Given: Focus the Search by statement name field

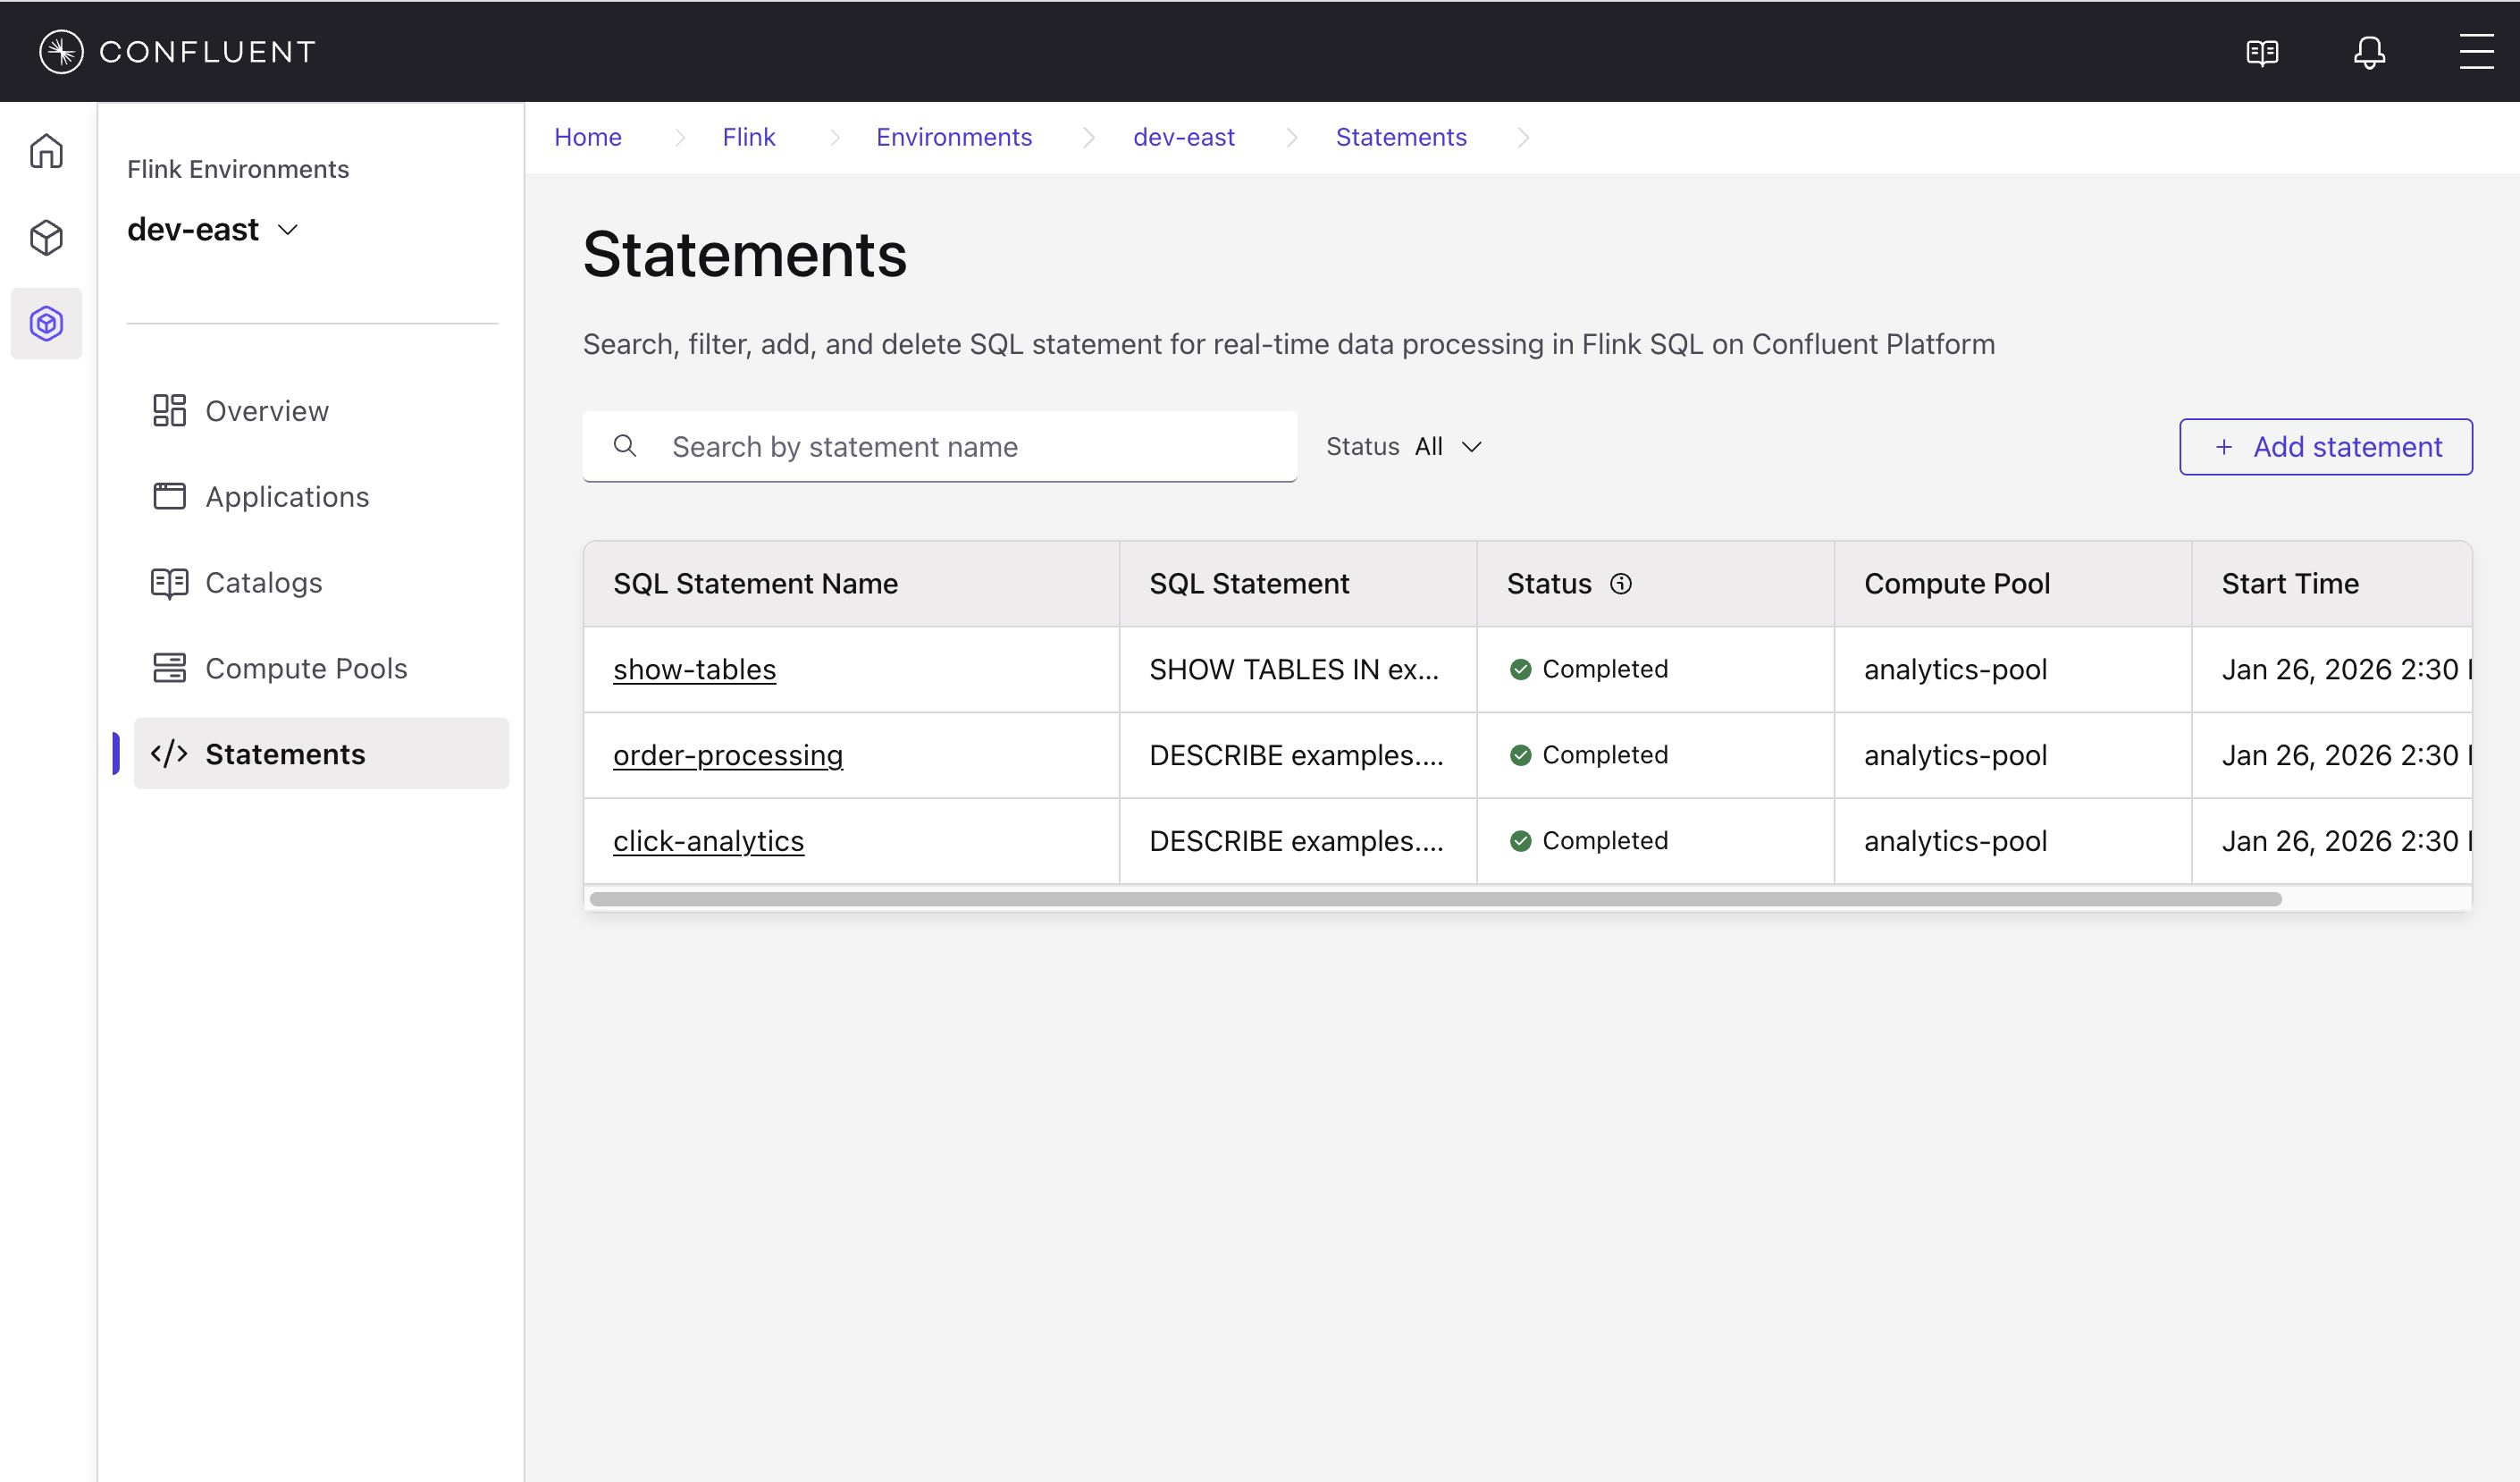Looking at the screenshot, I should click(x=940, y=447).
